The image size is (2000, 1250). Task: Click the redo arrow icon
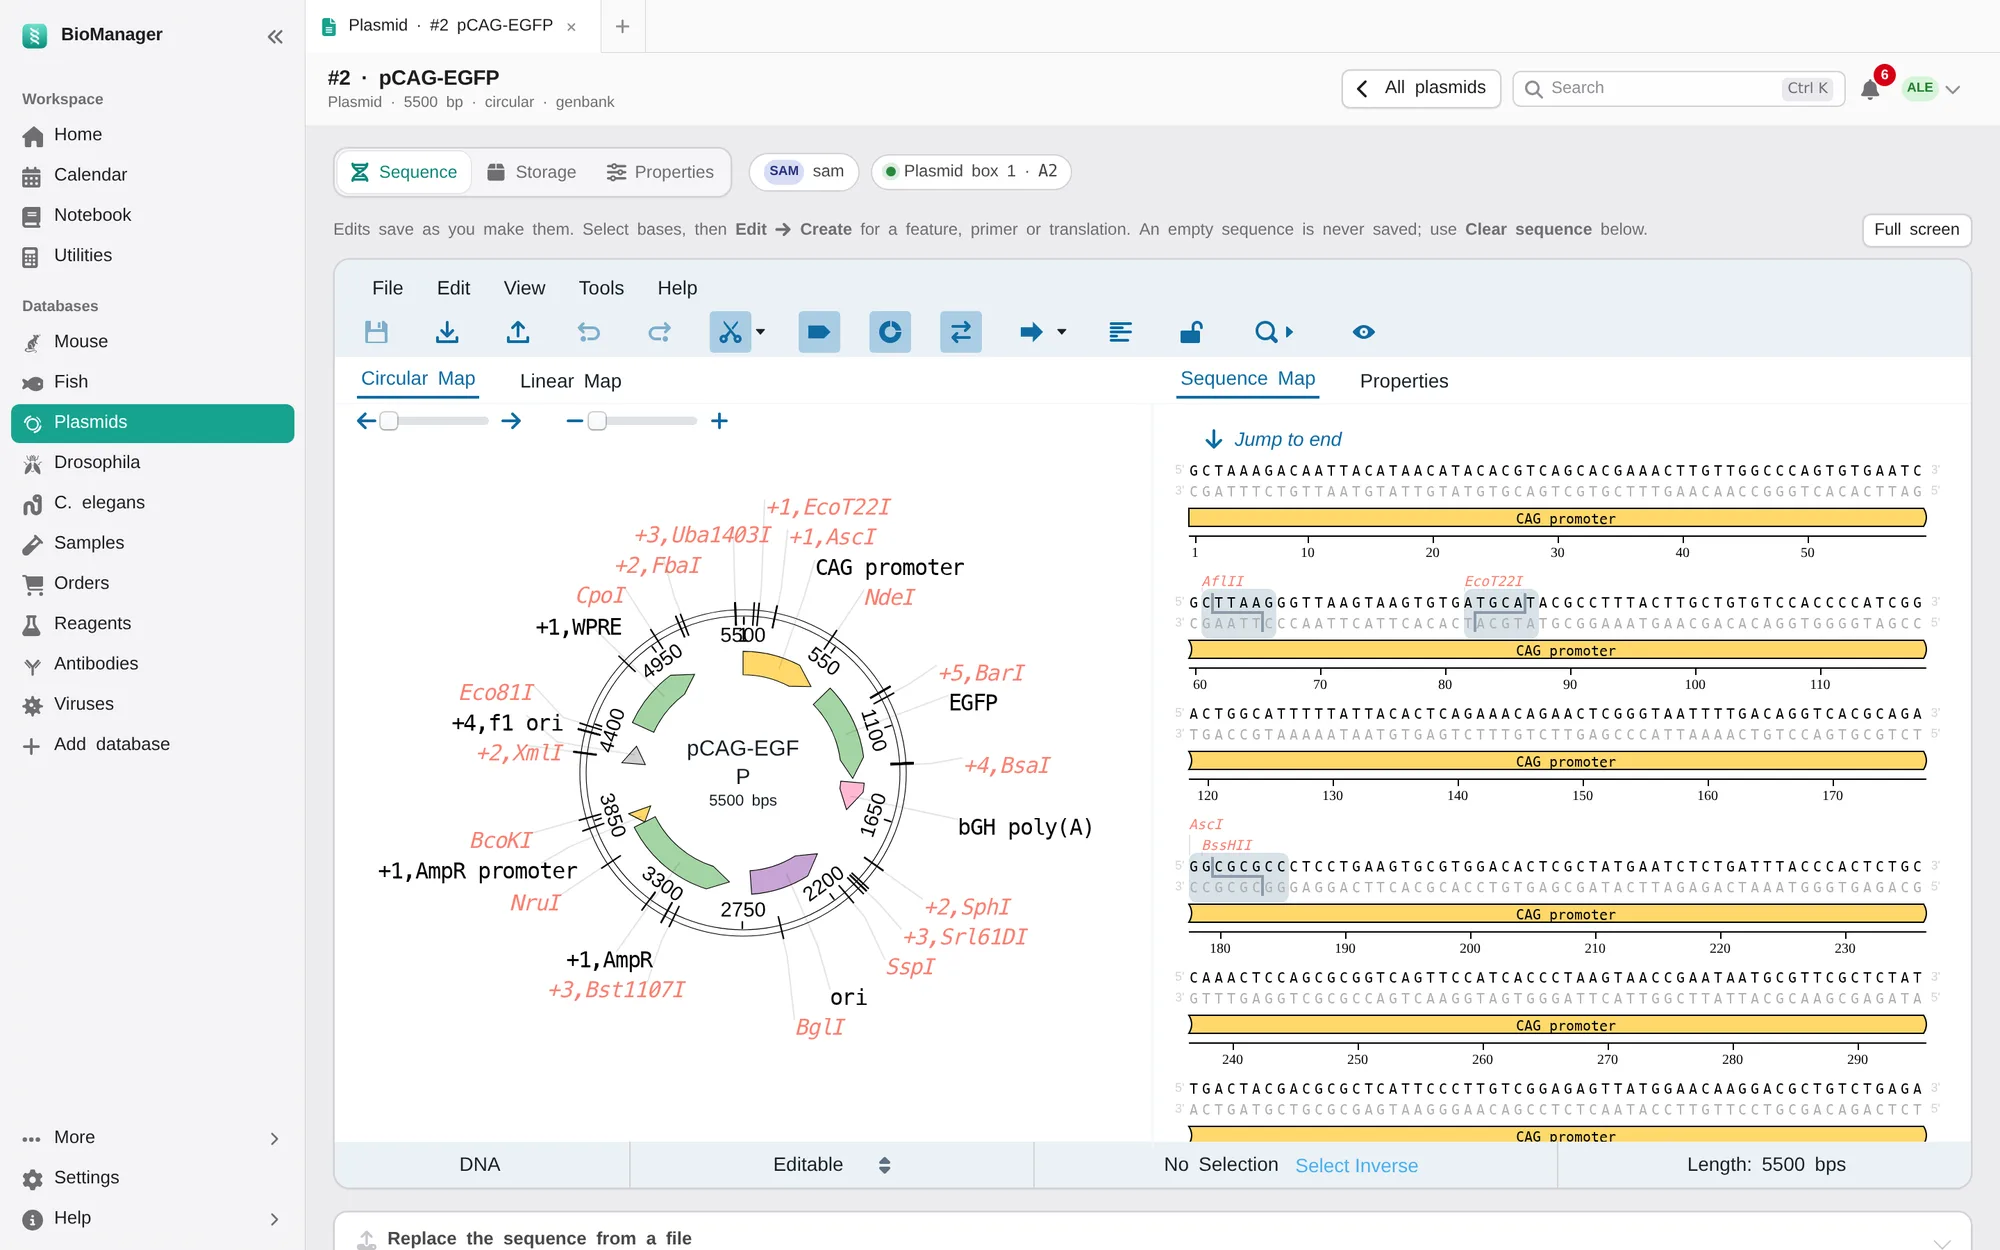click(660, 332)
